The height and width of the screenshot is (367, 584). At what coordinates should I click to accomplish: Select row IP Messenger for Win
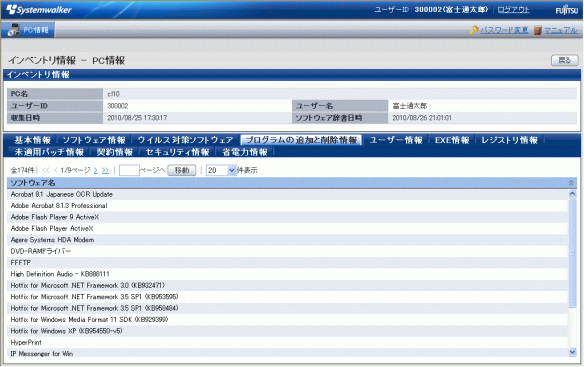click(x=287, y=354)
